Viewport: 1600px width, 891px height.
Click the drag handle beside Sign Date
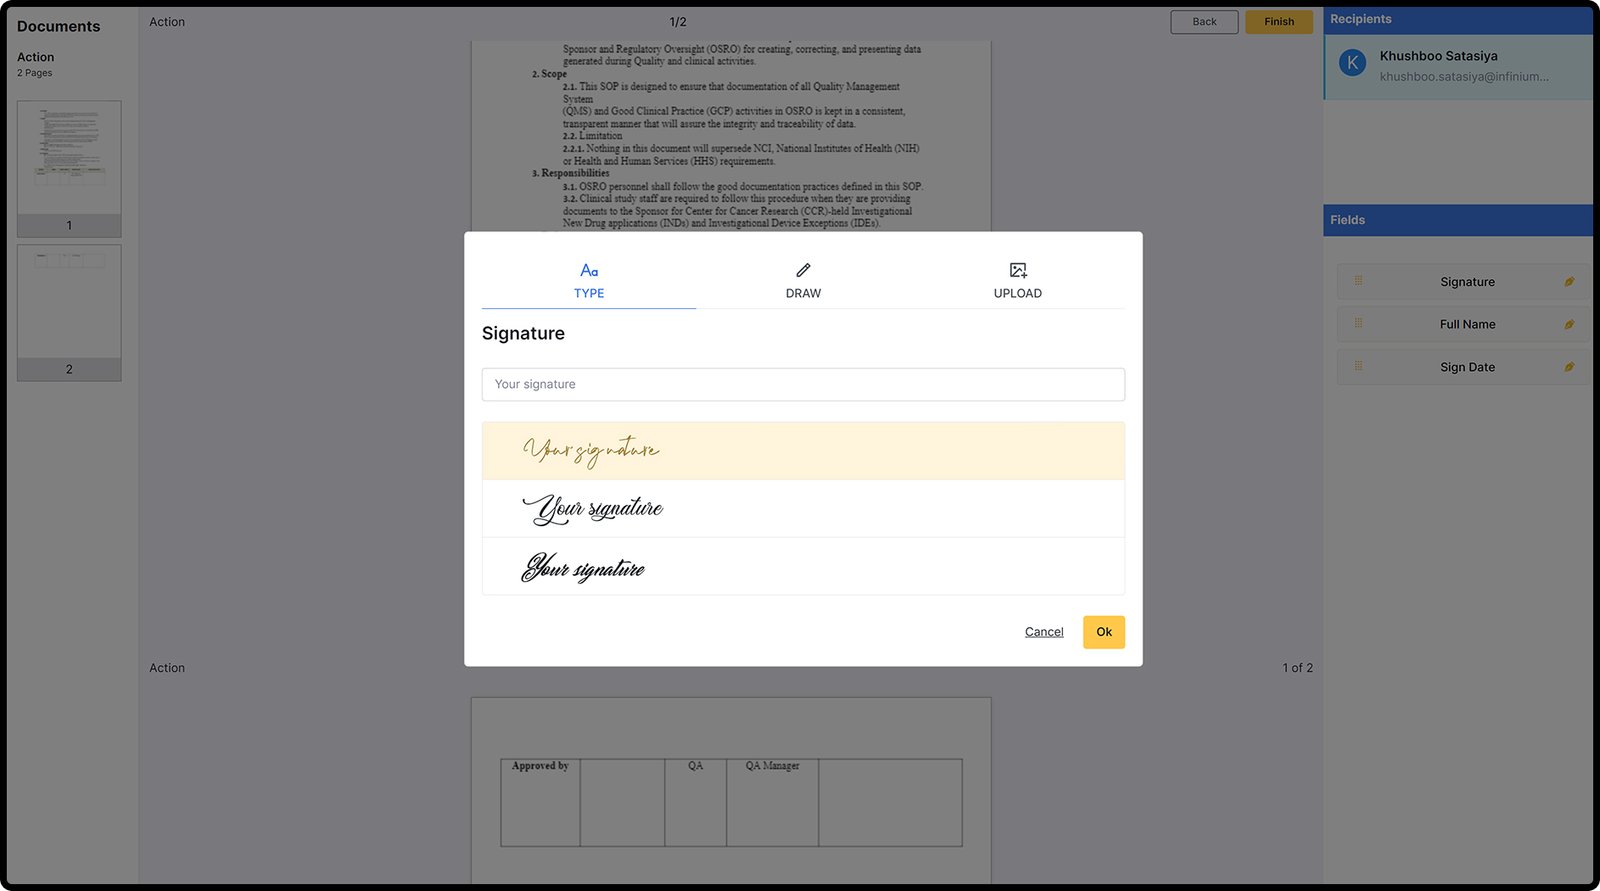[x=1358, y=367]
